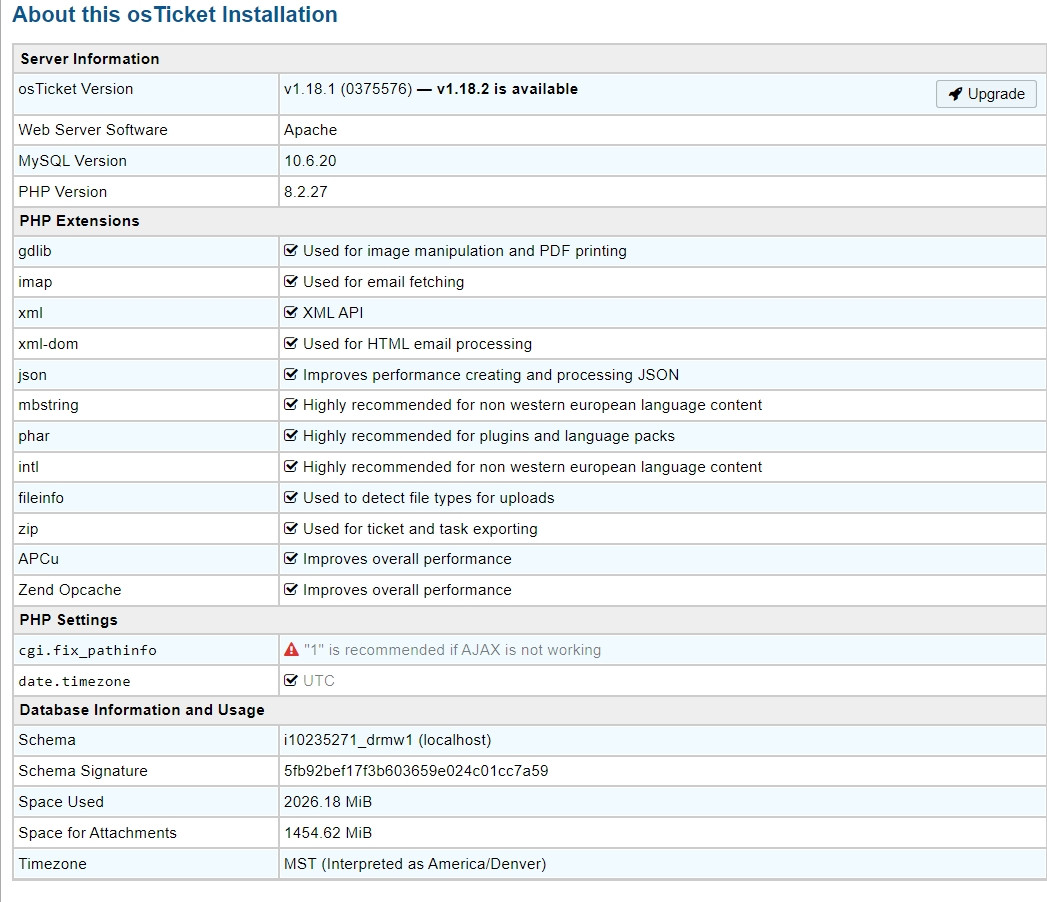This screenshot has height=902, width=1047.
Task: Click the intl check icon
Action: click(x=290, y=466)
